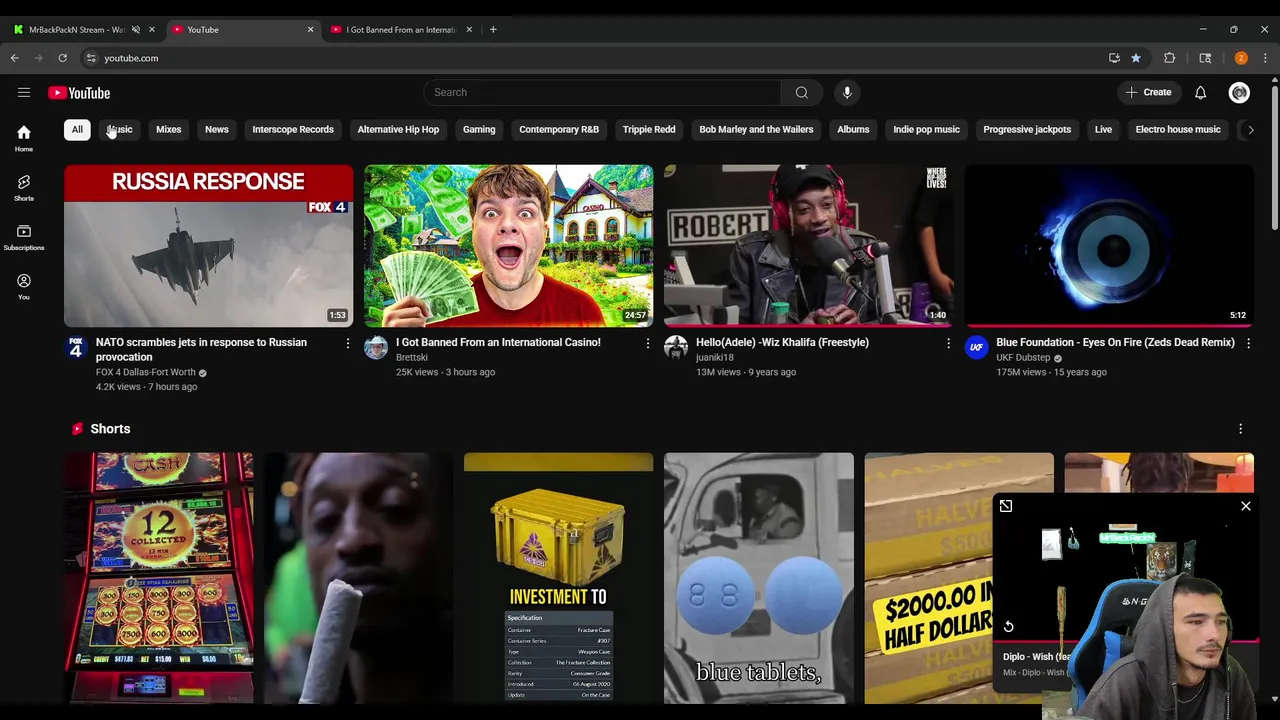This screenshot has height=720, width=1280.
Task: Select the Electro house music chip
Action: coord(1178,129)
